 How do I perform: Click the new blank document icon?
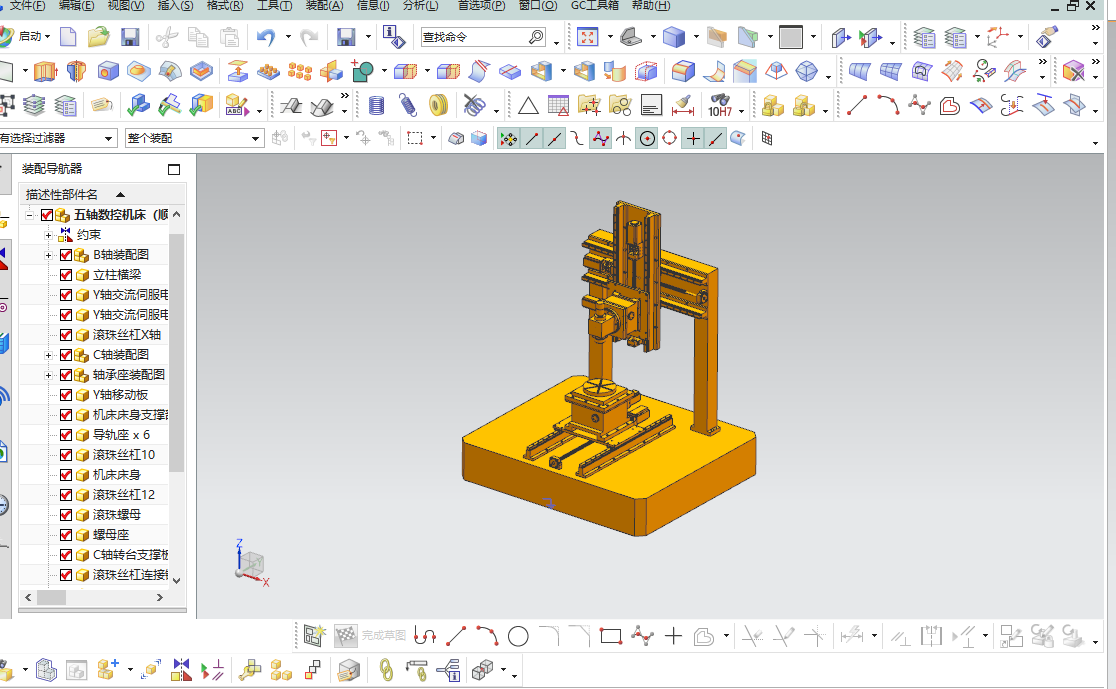(68, 38)
